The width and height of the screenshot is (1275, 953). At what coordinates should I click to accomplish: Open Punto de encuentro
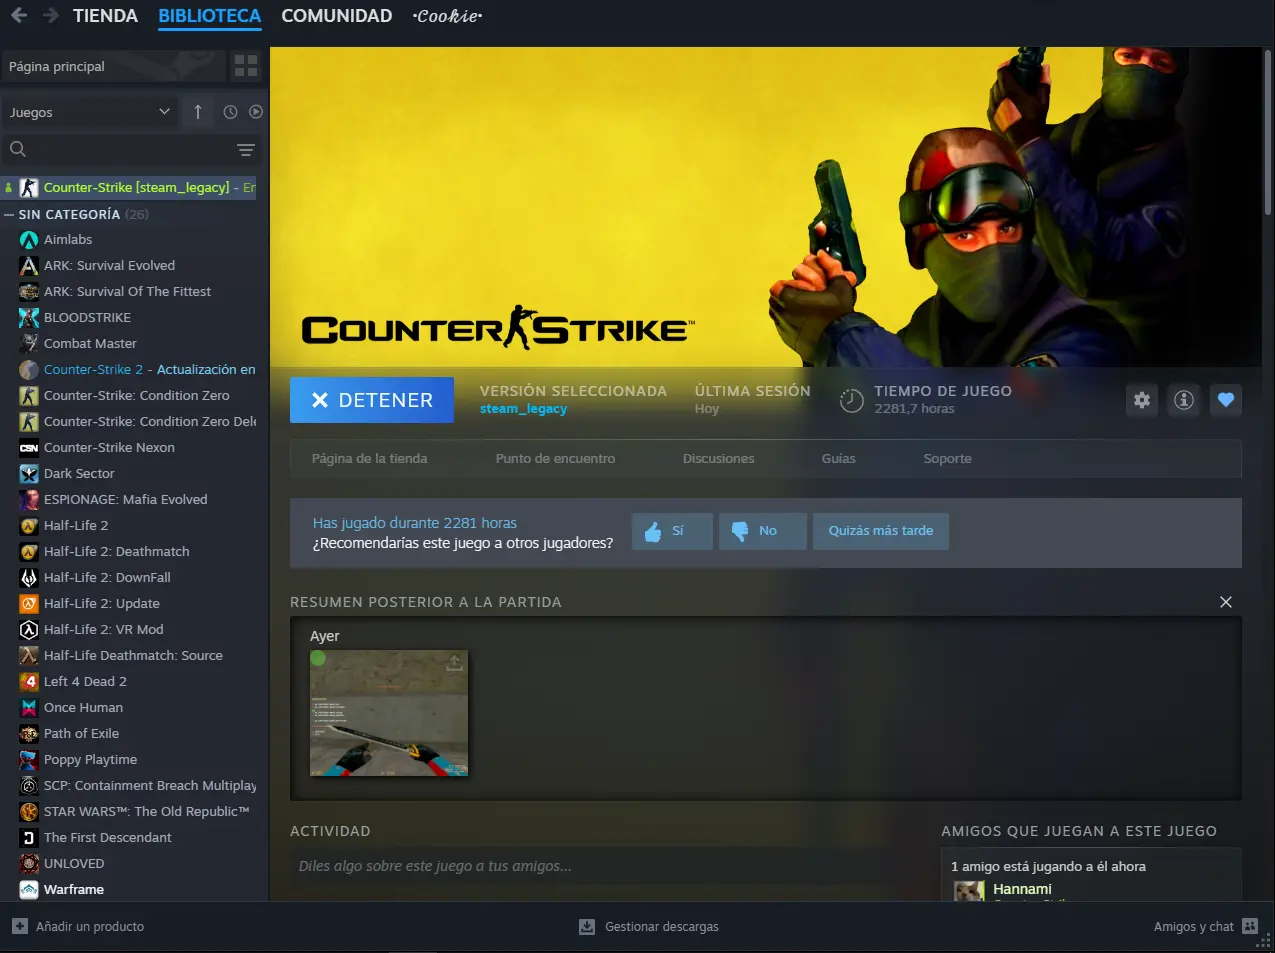[555, 458]
